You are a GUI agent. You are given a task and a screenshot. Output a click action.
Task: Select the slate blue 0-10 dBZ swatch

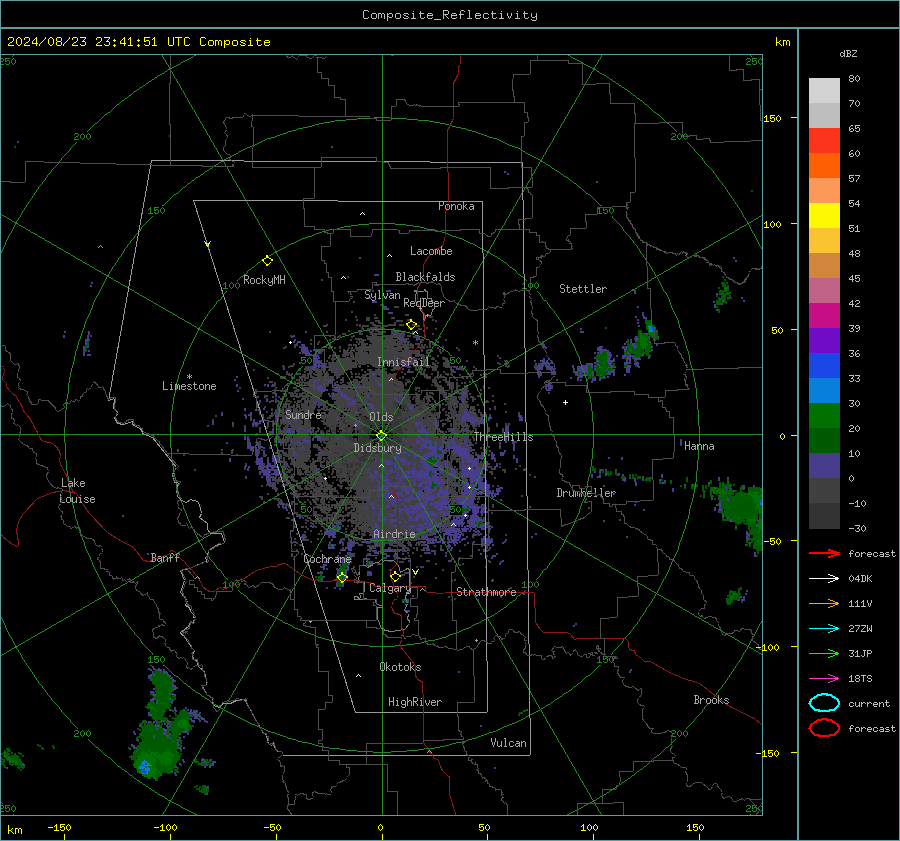click(824, 466)
